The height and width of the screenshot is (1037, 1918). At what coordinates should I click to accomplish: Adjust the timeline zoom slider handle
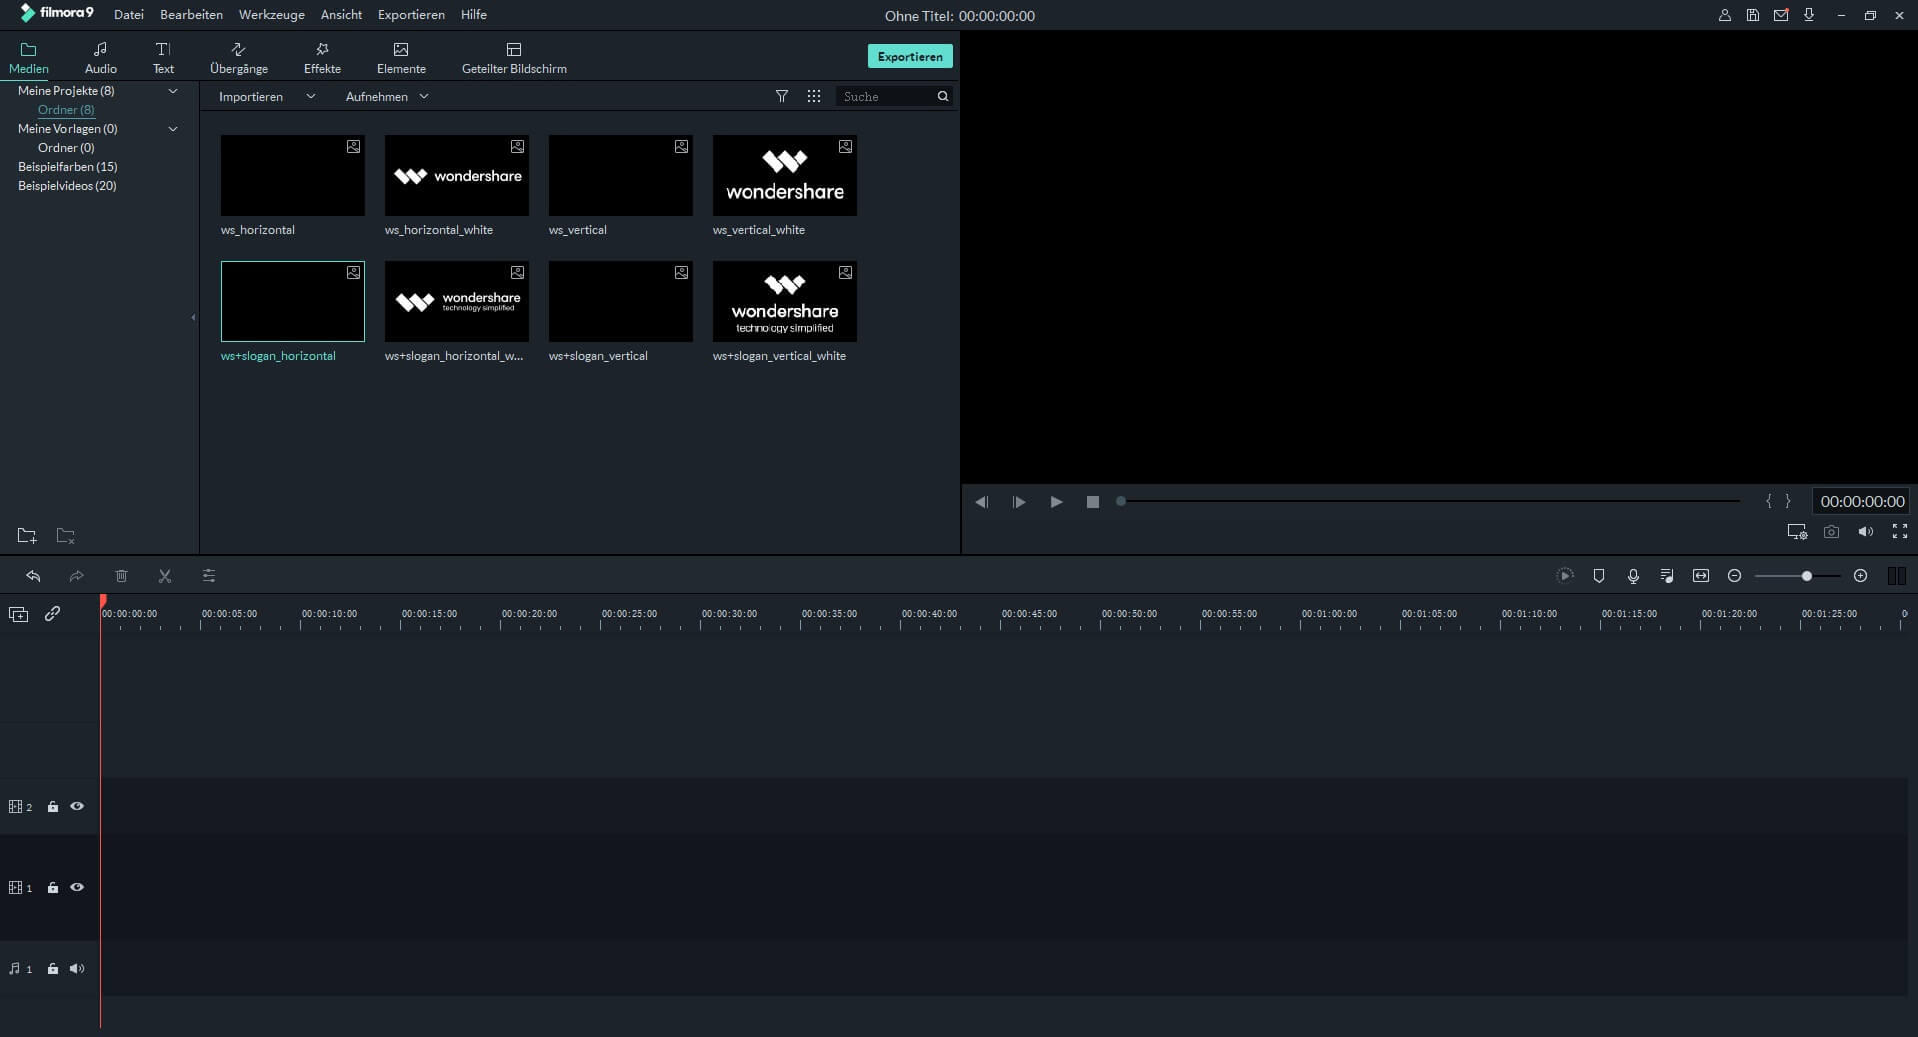click(x=1807, y=576)
